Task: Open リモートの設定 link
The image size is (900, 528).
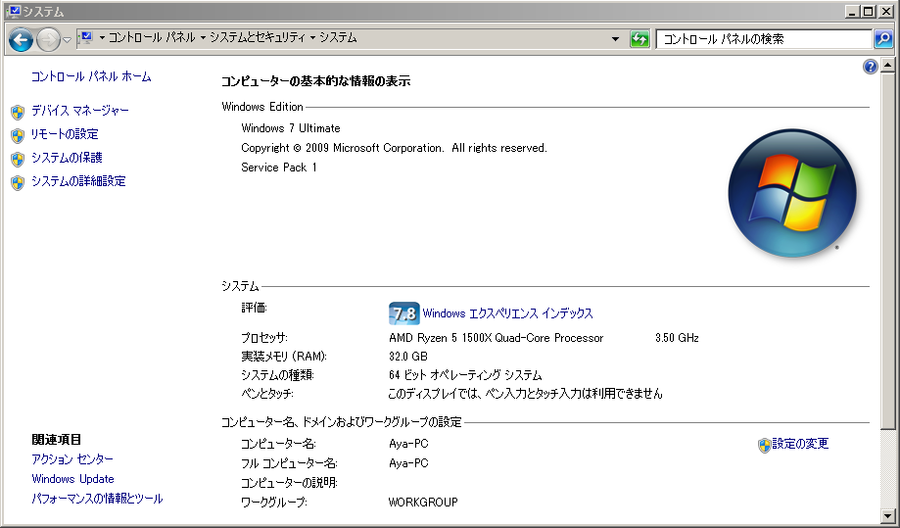Action: 65,134
